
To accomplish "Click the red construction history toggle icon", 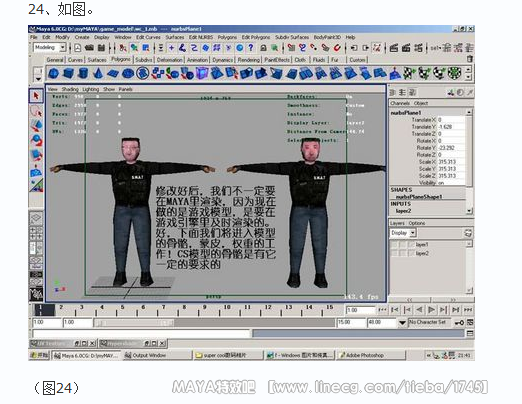I will click(377, 48).
